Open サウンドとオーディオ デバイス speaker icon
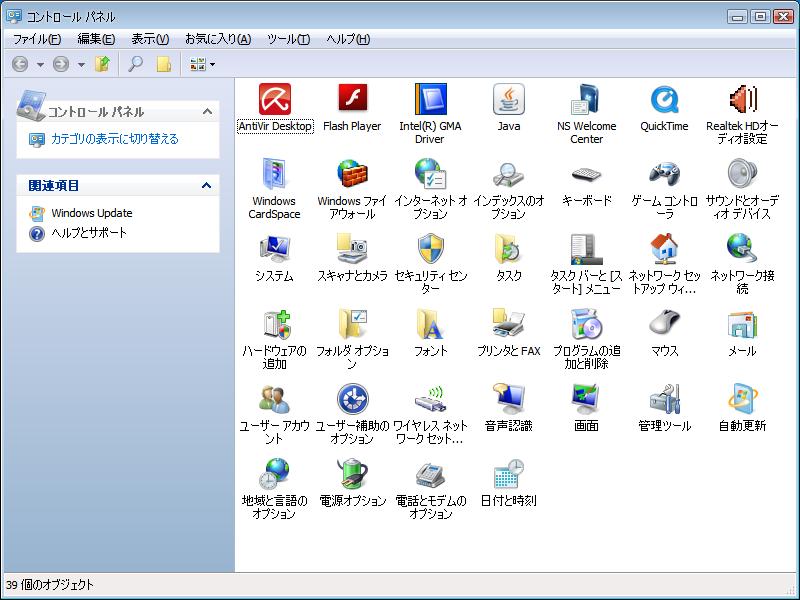 [x=742, y=174]
